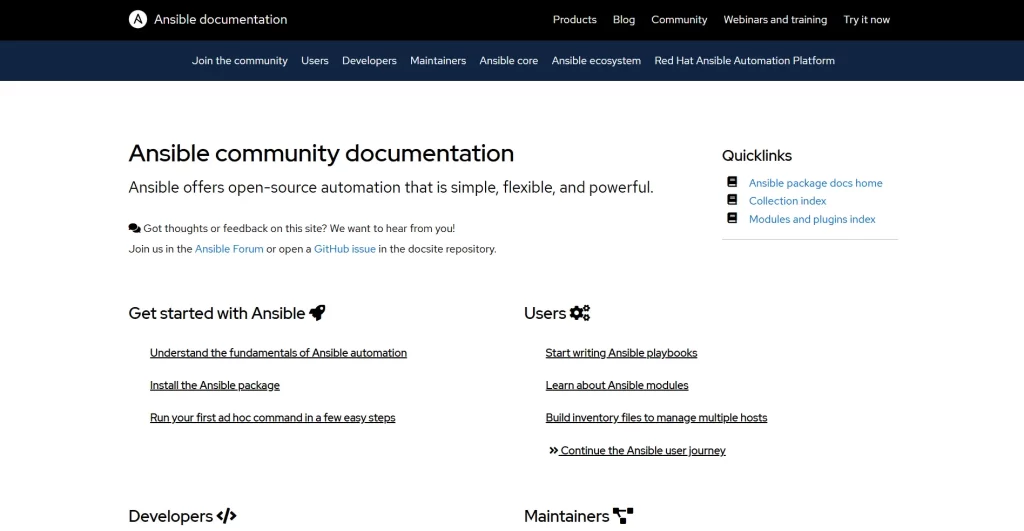Open Learn about Ansible modules link
Viewport: 1024px width, 531px height.
pos(617,385)
